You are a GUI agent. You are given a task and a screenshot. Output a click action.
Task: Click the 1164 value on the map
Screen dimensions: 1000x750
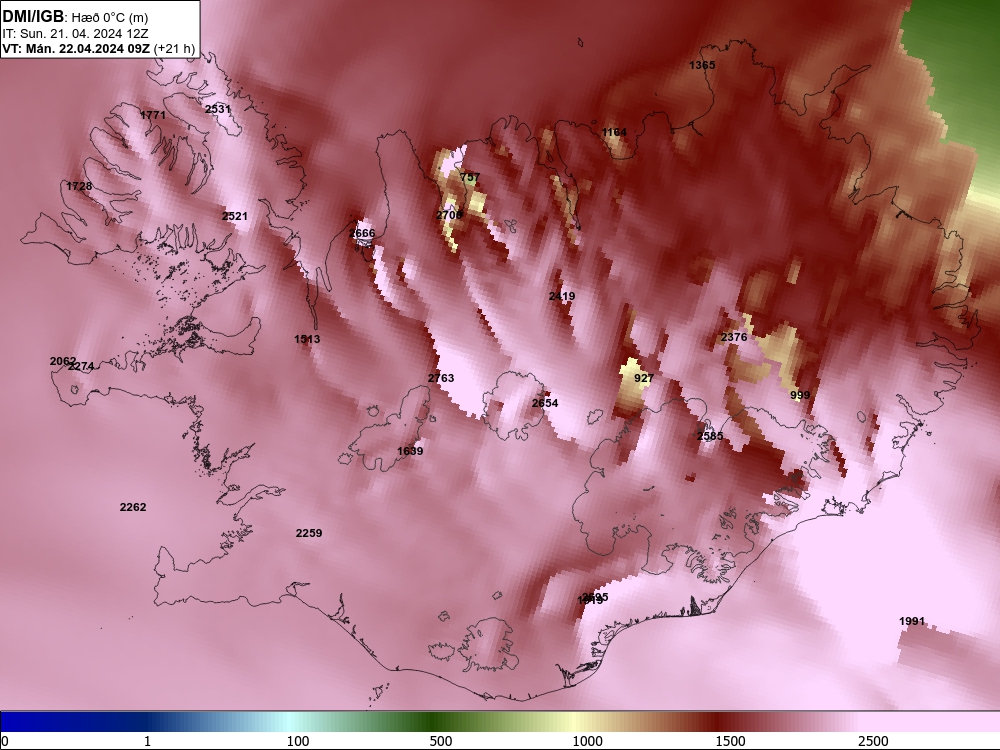pos(614,132)
